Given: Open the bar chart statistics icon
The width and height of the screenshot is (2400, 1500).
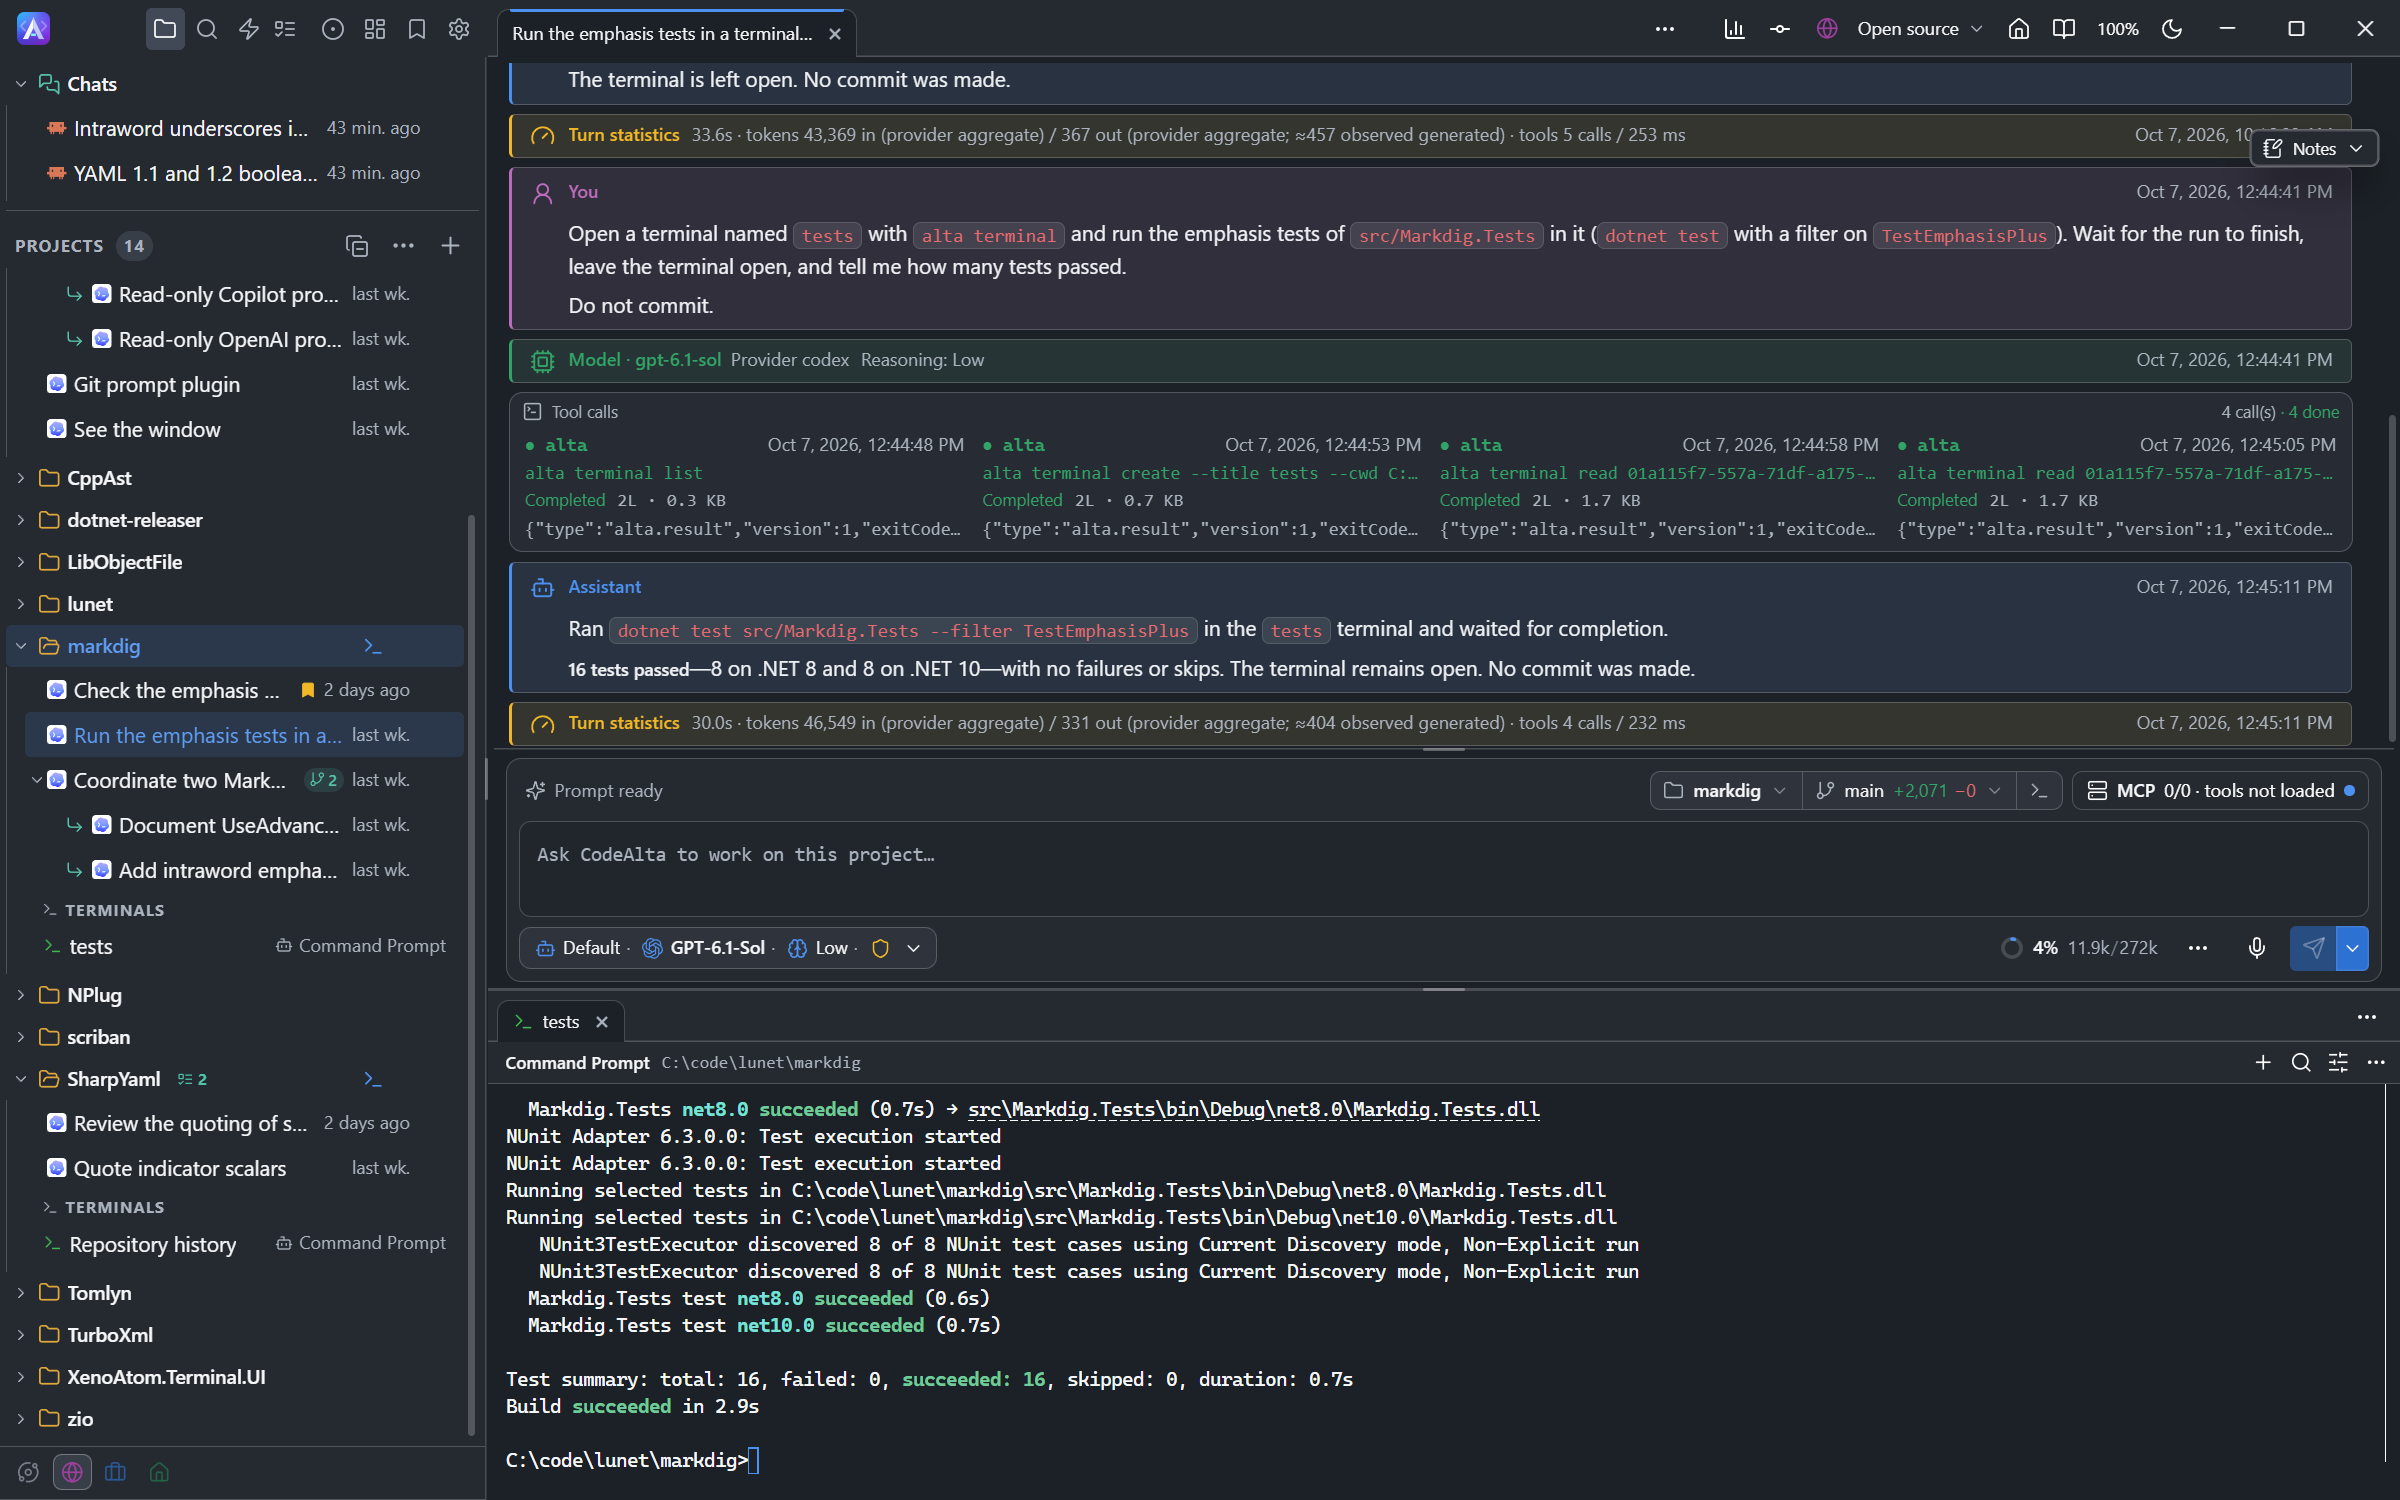Looking at the screenshot, I should 1734,30.
